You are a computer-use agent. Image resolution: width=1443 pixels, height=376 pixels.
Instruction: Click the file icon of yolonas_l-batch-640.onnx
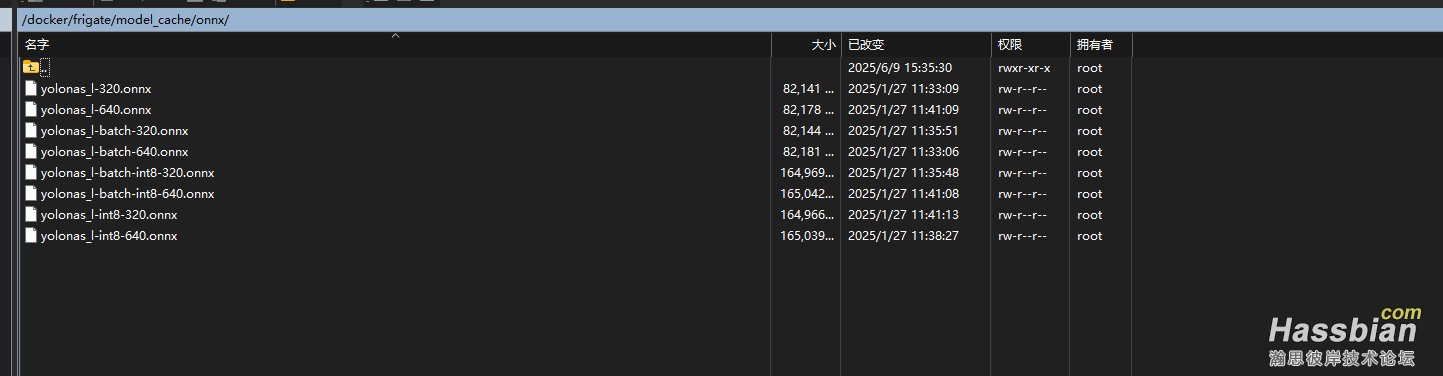pos(31,151)
